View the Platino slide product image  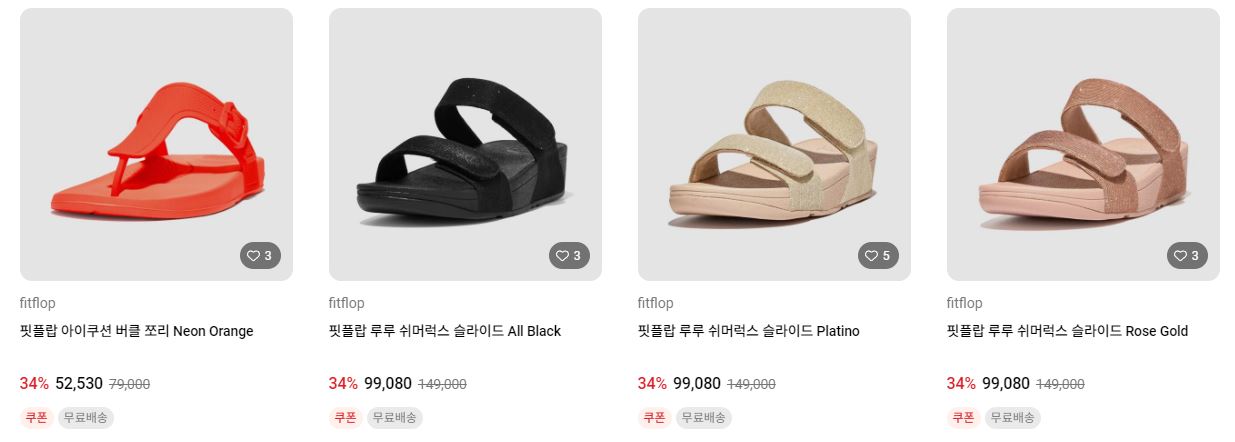(x=774, y=144)
